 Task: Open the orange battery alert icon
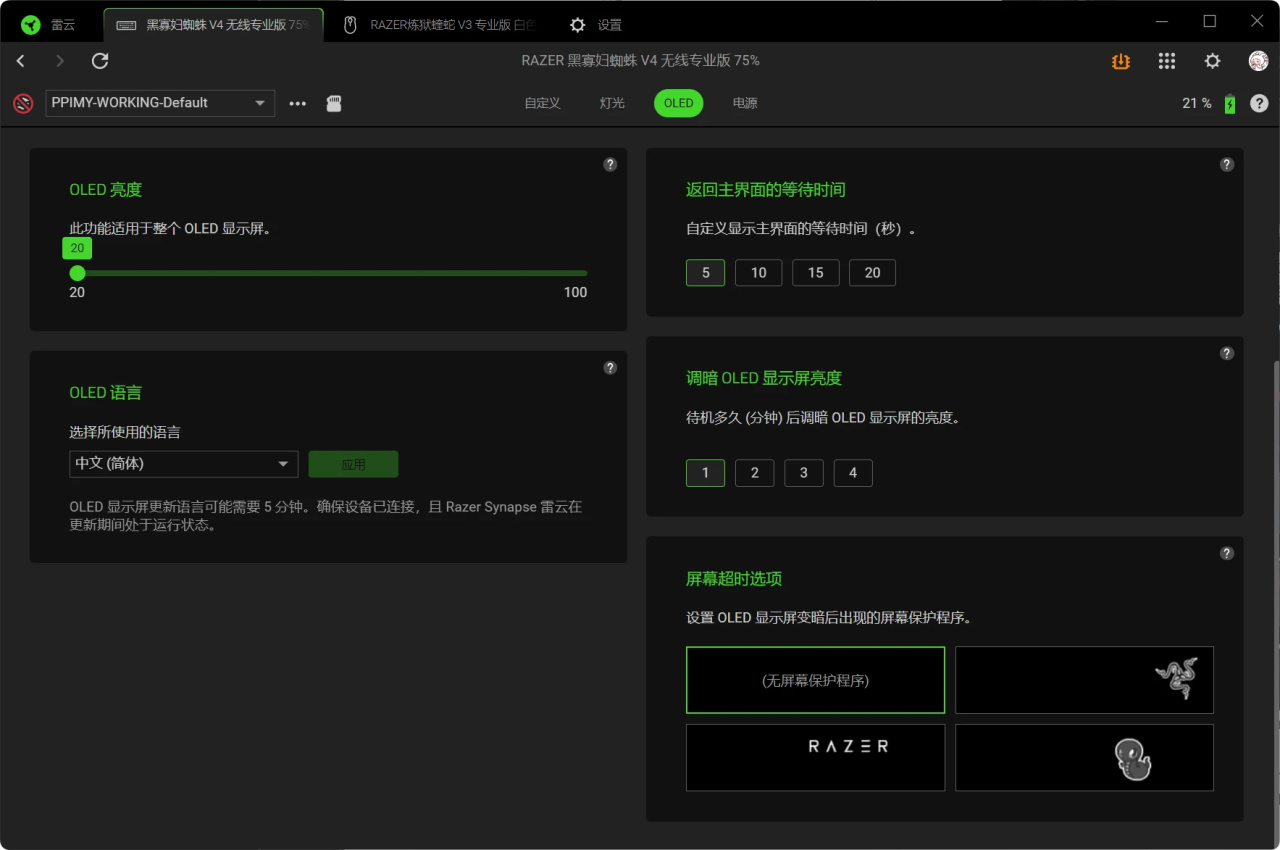[1121, 61]
